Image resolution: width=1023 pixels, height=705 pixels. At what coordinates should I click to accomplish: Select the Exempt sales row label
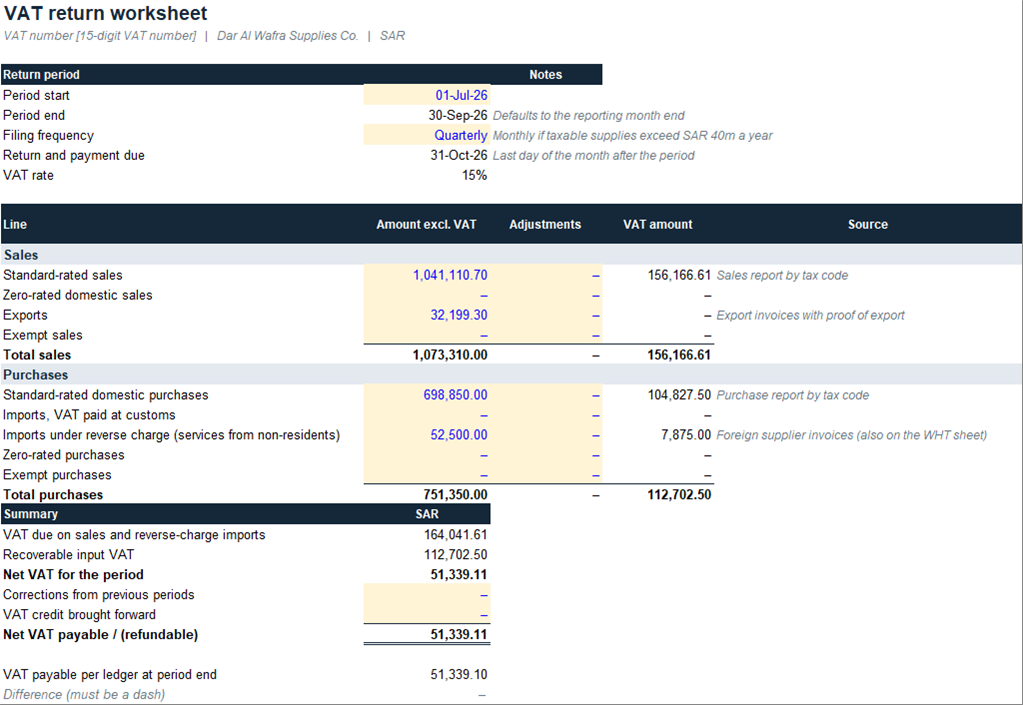point(42,335)
